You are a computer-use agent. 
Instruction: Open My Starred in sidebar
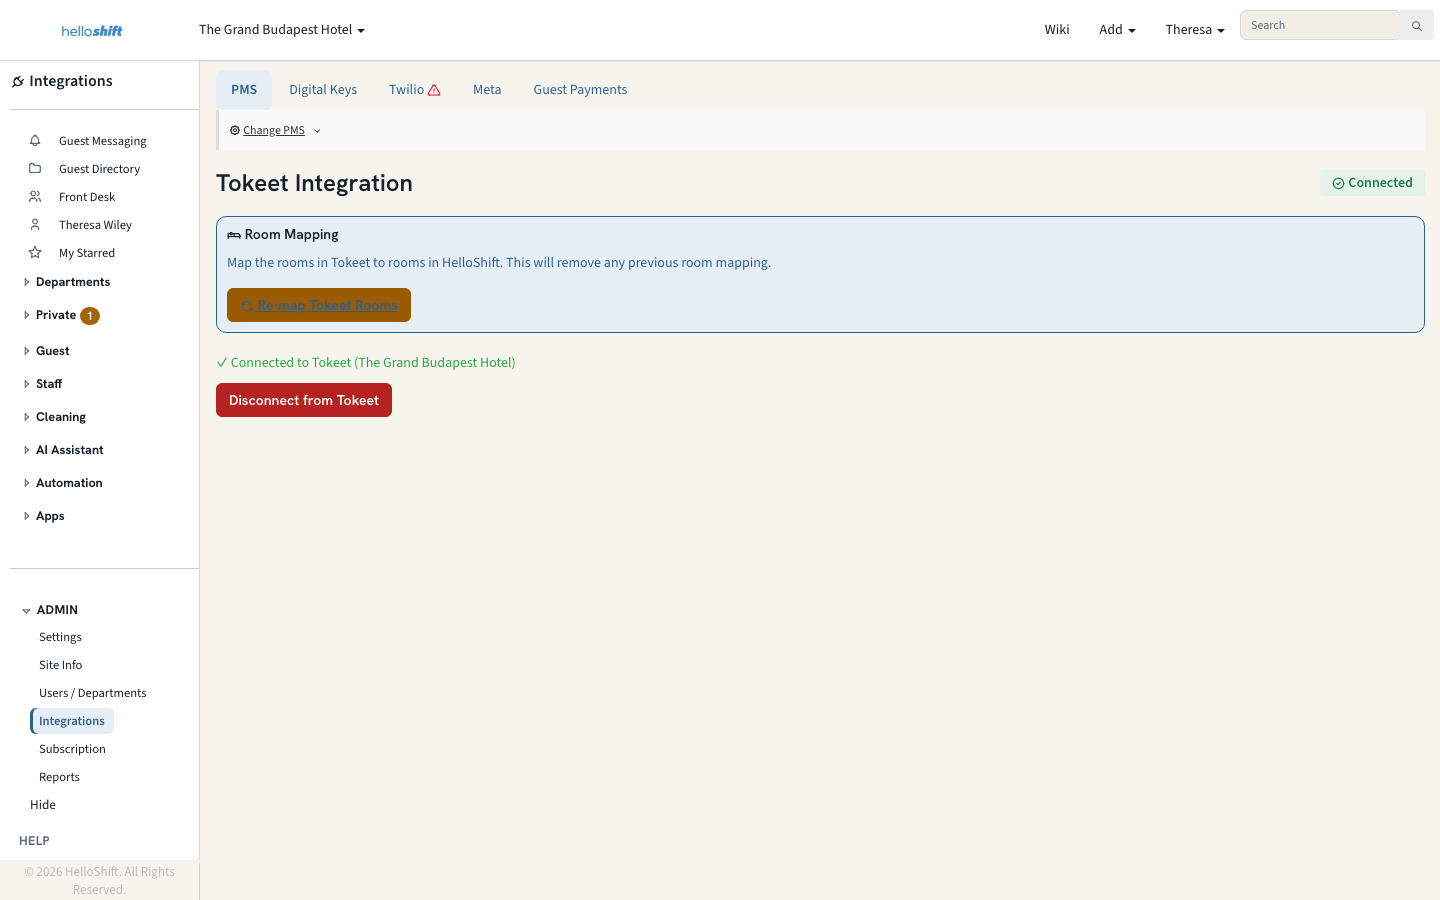point(87,253)
